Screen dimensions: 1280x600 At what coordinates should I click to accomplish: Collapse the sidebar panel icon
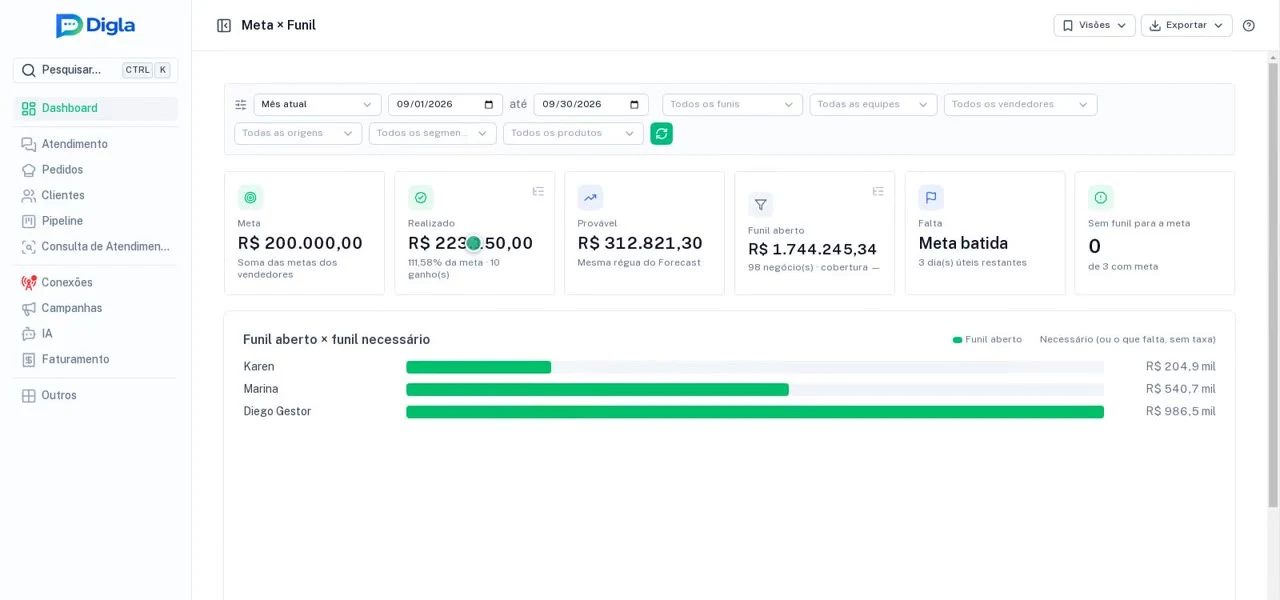coord(224,25)
